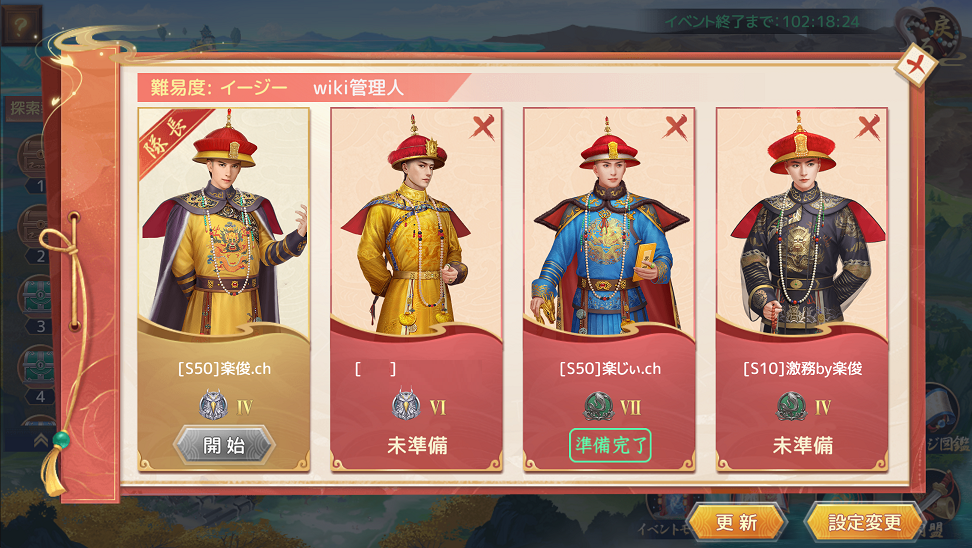Click green rank VII badge icon

coord(599,406)
